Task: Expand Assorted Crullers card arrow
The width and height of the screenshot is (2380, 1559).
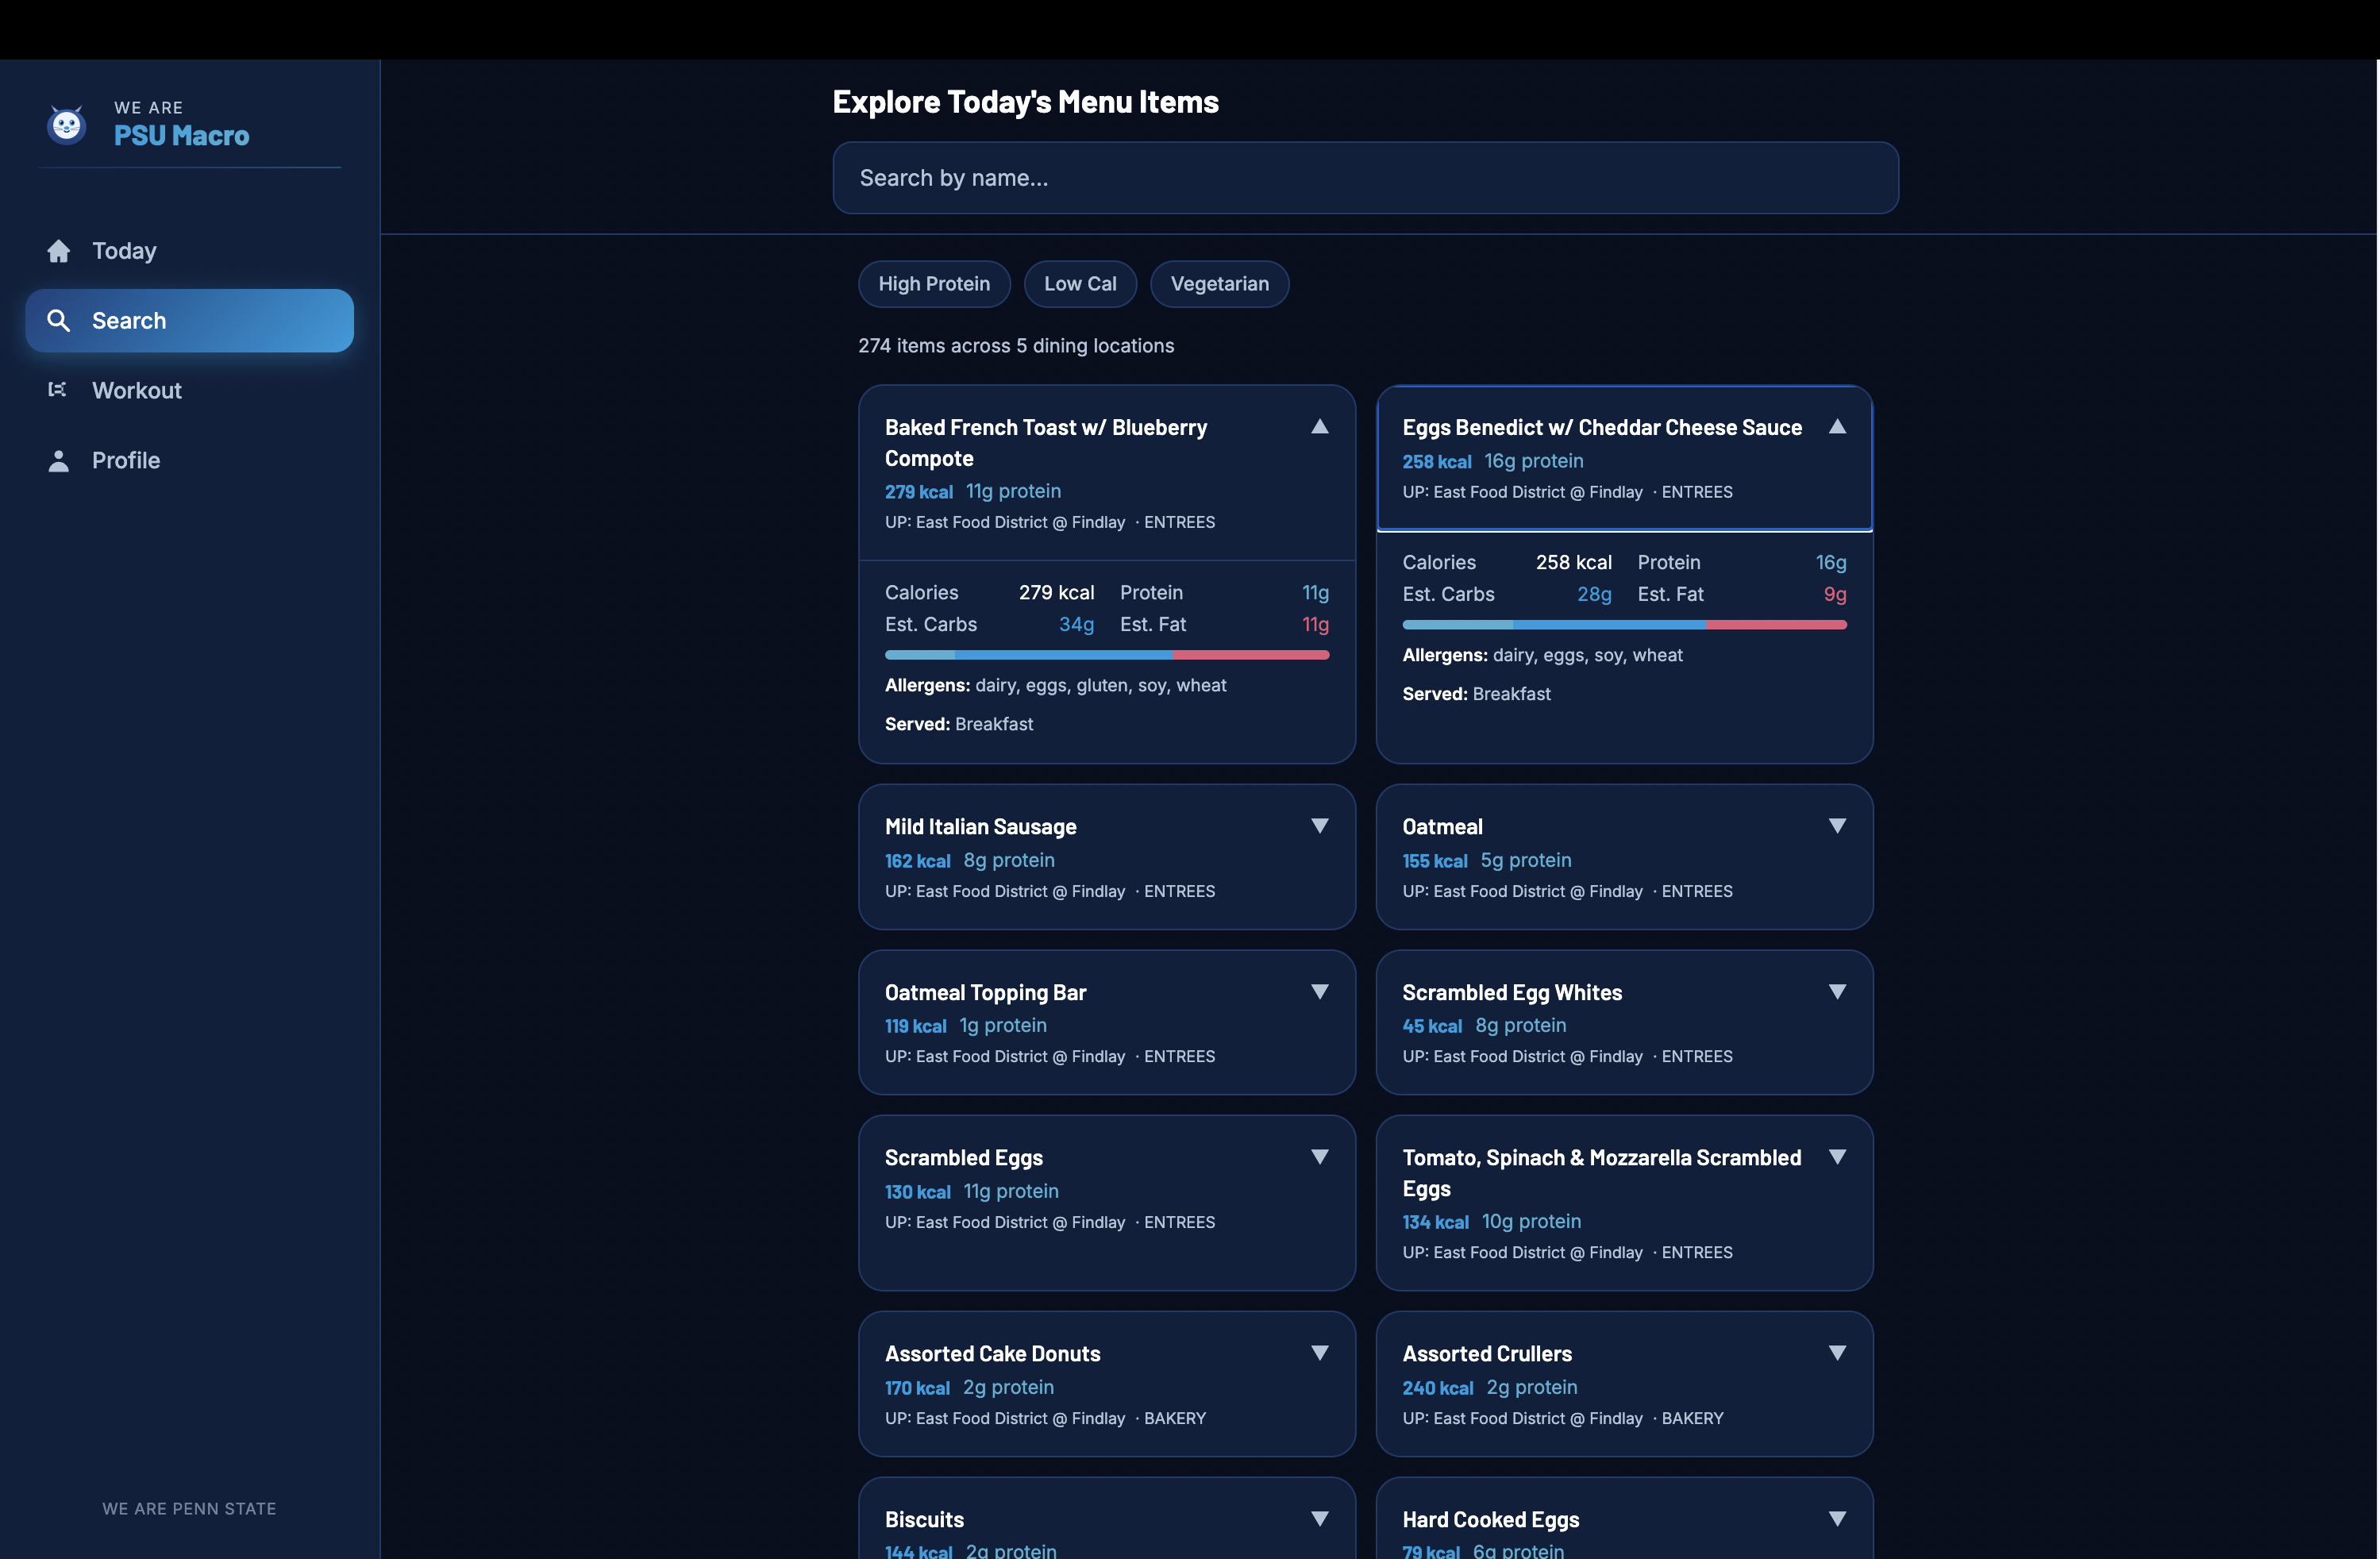Action: click(x=1836, y=1353)
